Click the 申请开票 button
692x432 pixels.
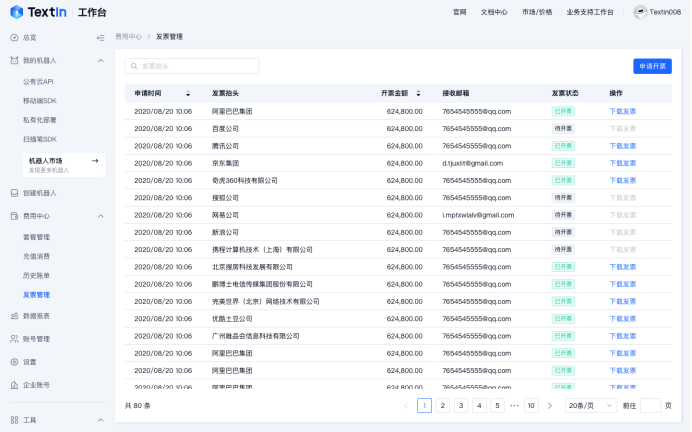[x=652, y=66]
